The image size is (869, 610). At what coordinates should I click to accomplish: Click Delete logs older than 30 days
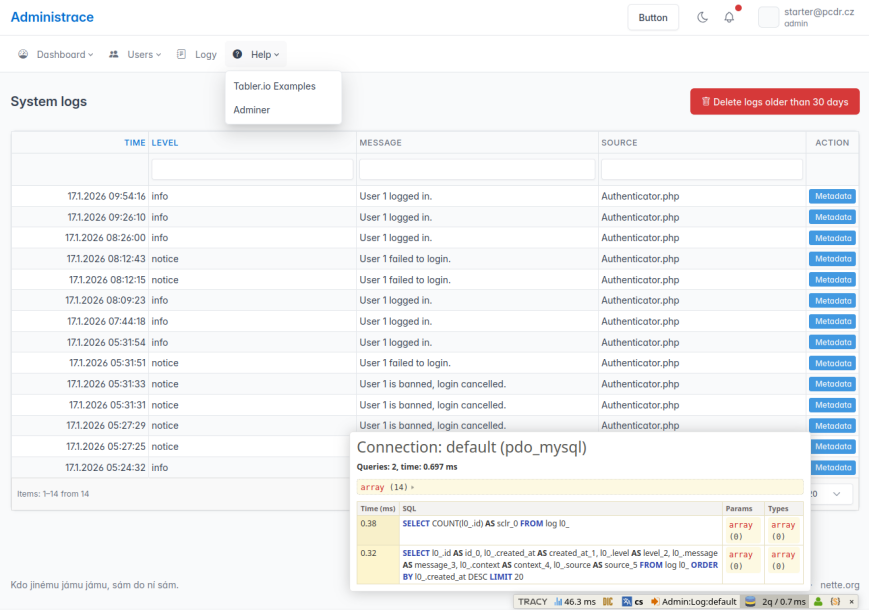[x=774, y=102]
